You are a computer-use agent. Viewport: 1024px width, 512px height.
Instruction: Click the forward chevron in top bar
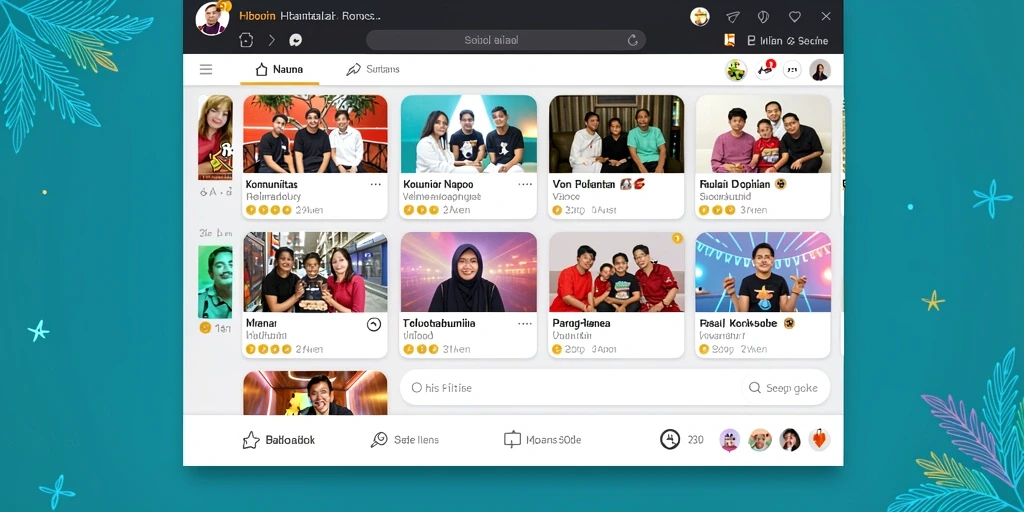[271, 40]
